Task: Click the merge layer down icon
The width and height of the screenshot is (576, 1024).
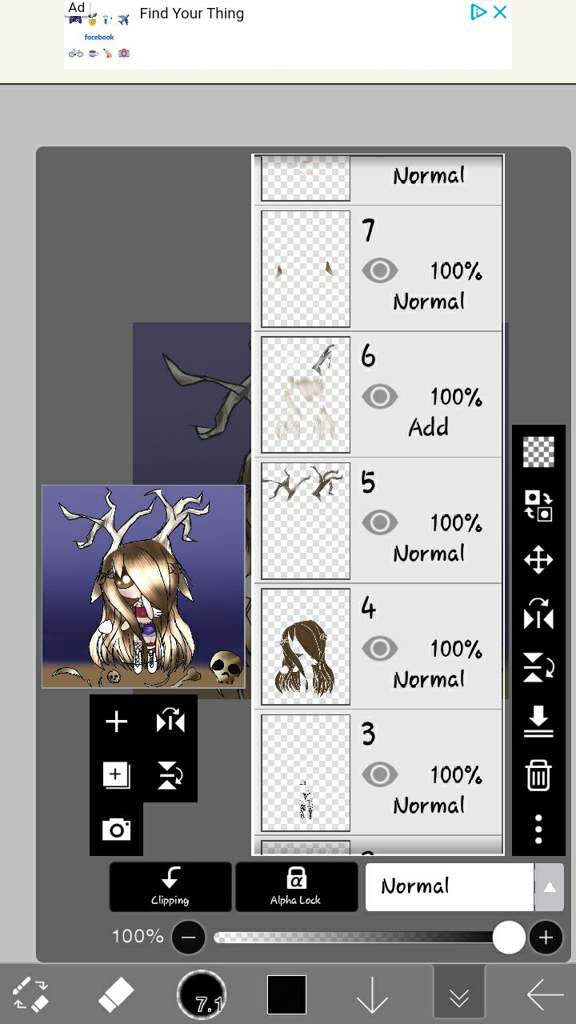Action: pos(538,722)
